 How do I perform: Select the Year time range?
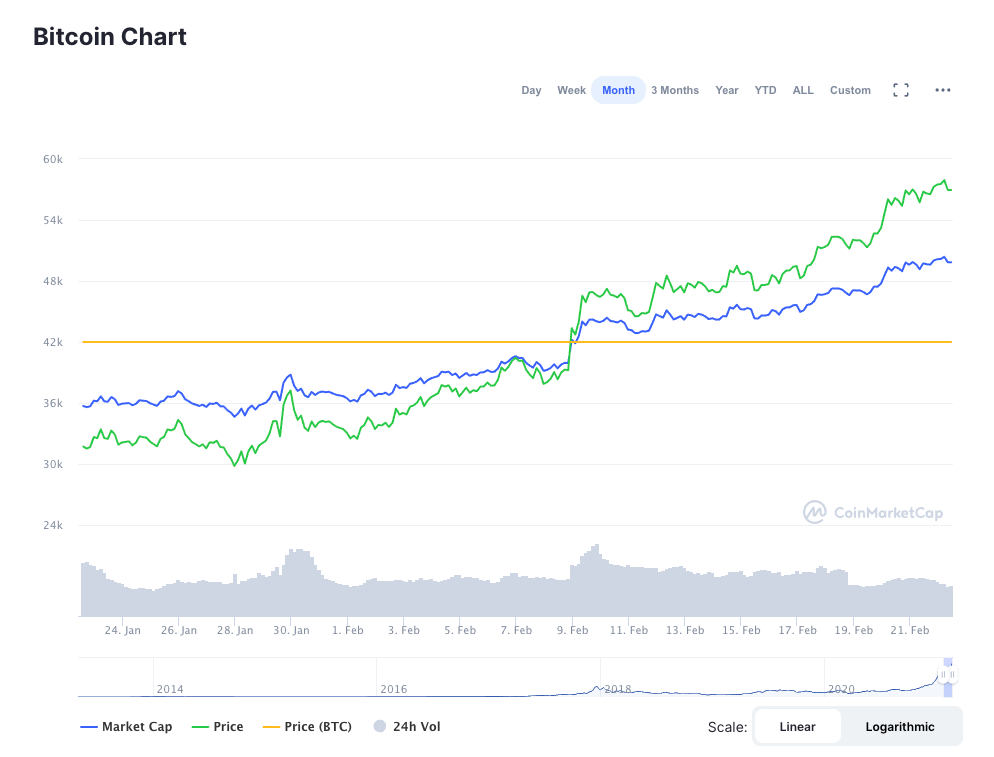pyautogui.click(x=726, y=90)
